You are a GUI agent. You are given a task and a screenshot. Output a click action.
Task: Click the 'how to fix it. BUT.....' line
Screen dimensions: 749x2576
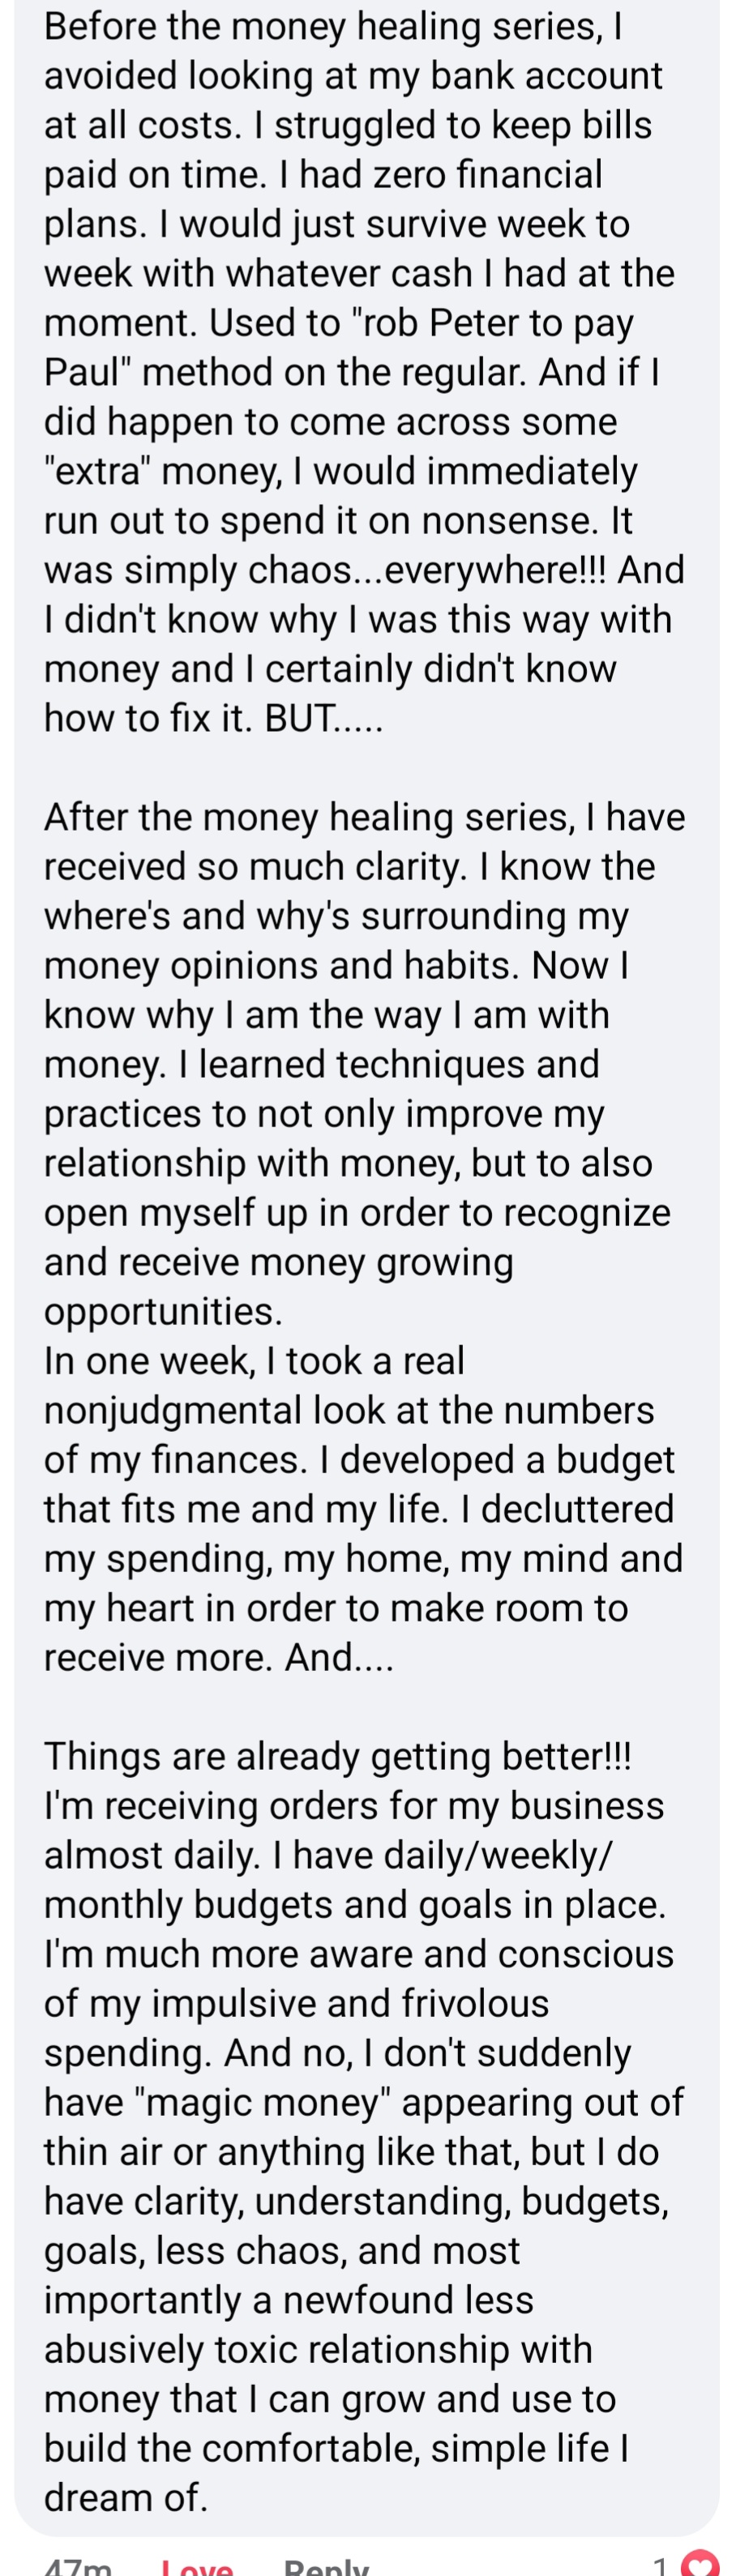(213, 717)
